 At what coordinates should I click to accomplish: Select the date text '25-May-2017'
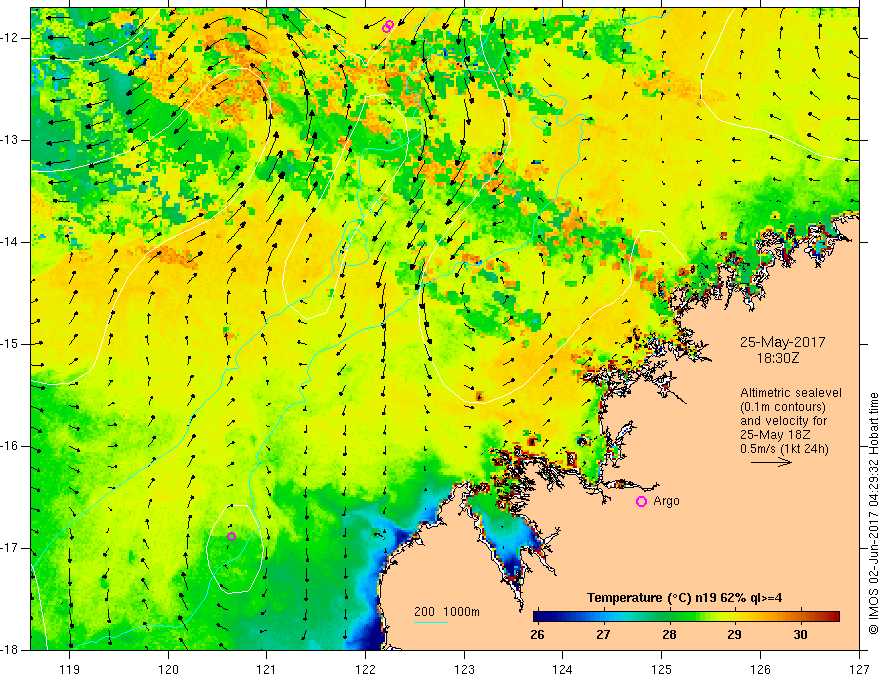[x=782, y=342]
